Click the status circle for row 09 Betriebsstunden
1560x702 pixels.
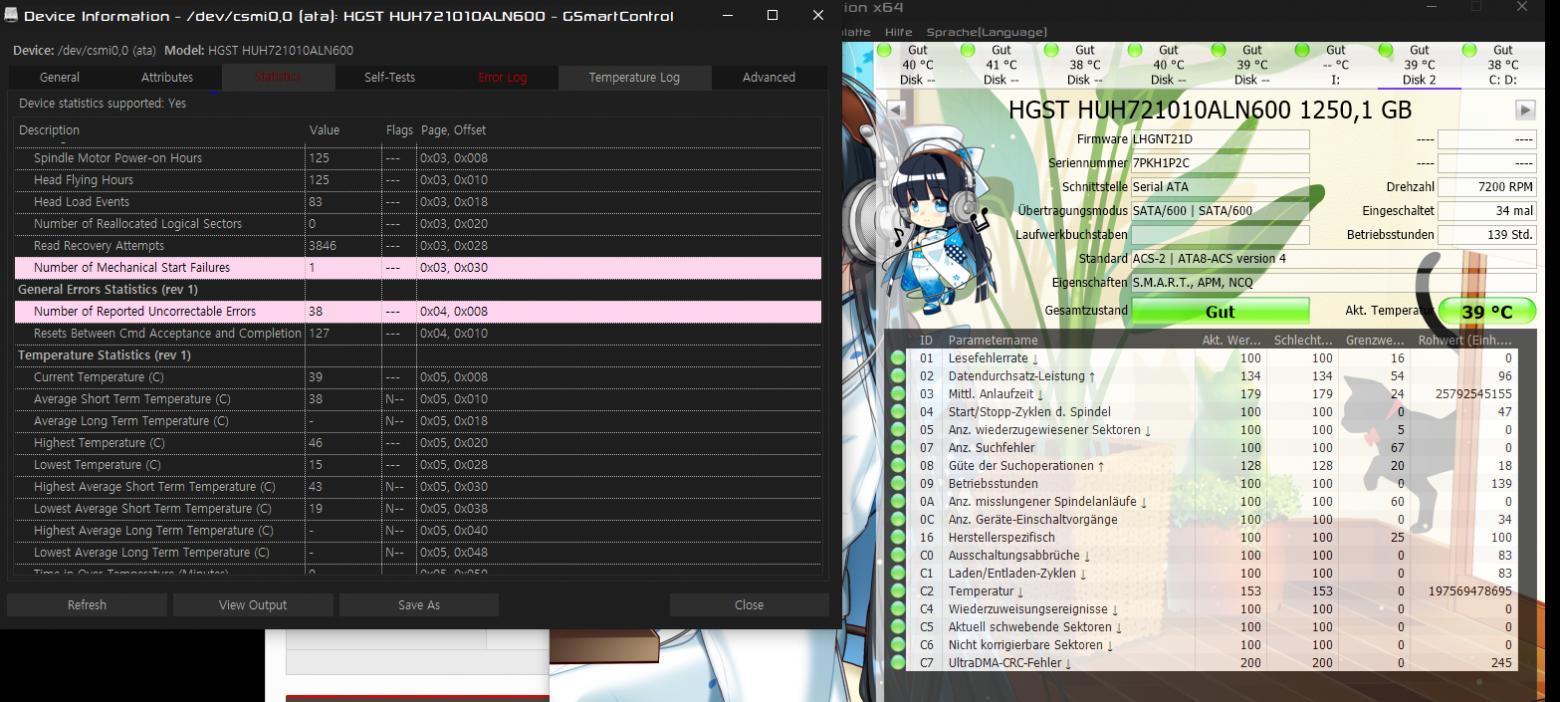pyautogui.click(x=897, y=484)
